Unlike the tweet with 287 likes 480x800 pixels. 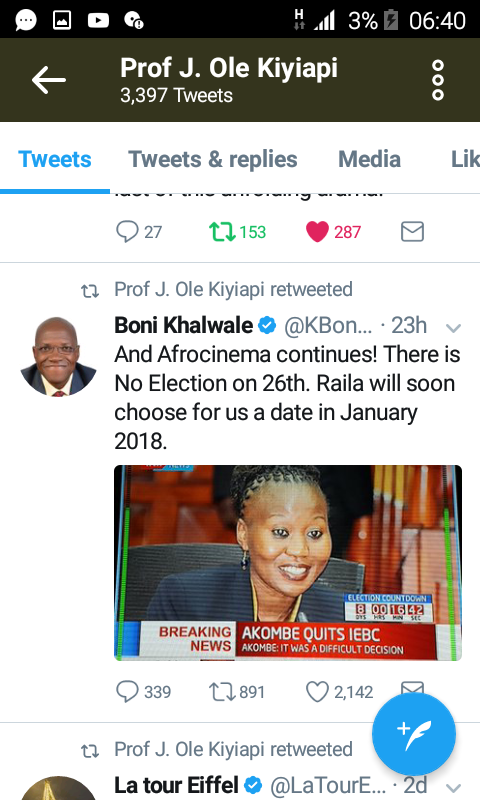[x=317, y=232]
